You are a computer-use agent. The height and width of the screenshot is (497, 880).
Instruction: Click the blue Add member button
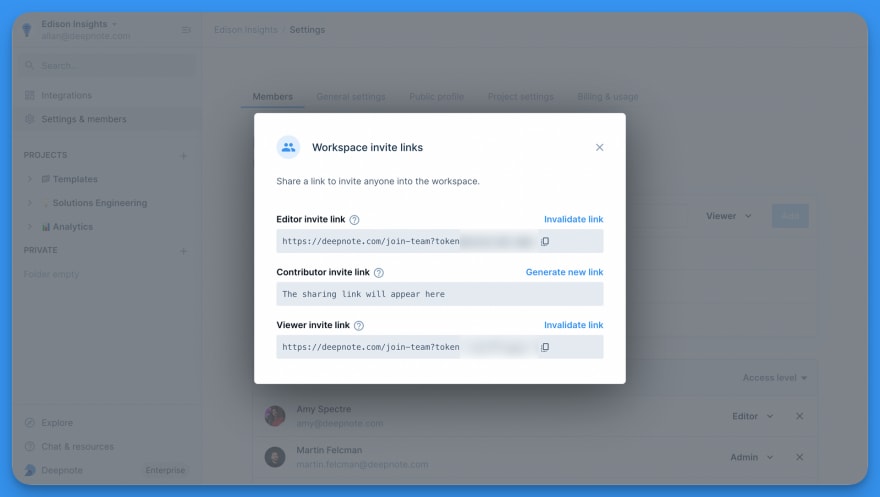790,216
